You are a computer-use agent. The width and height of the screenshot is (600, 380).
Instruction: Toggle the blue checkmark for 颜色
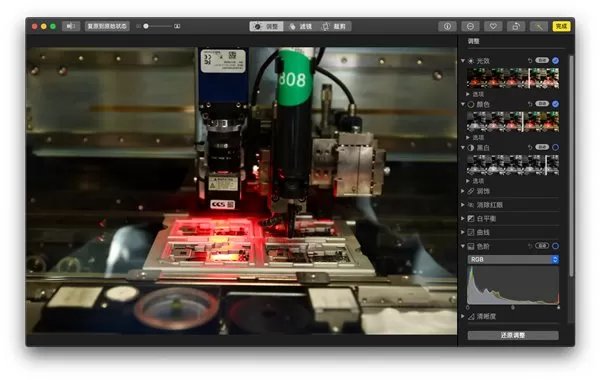pyautogui.click(x=556, y=104)
